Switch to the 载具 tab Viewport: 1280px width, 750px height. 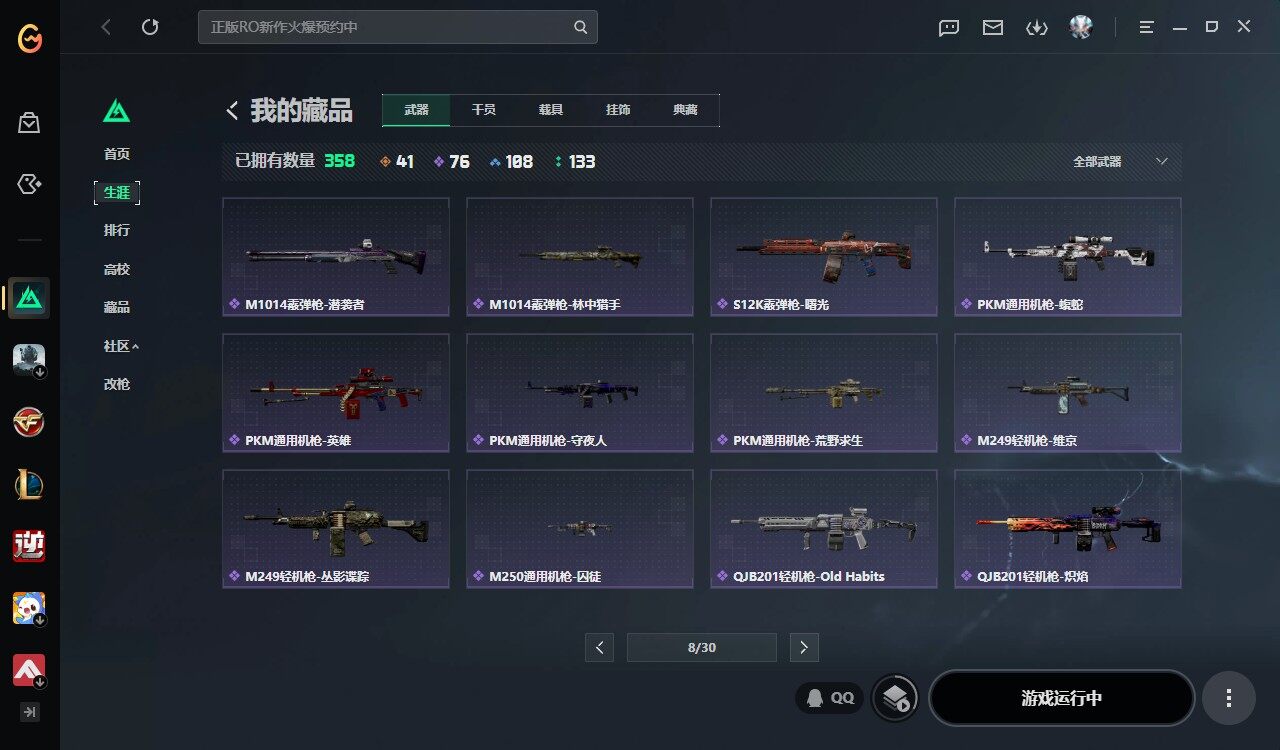point(550,110)
